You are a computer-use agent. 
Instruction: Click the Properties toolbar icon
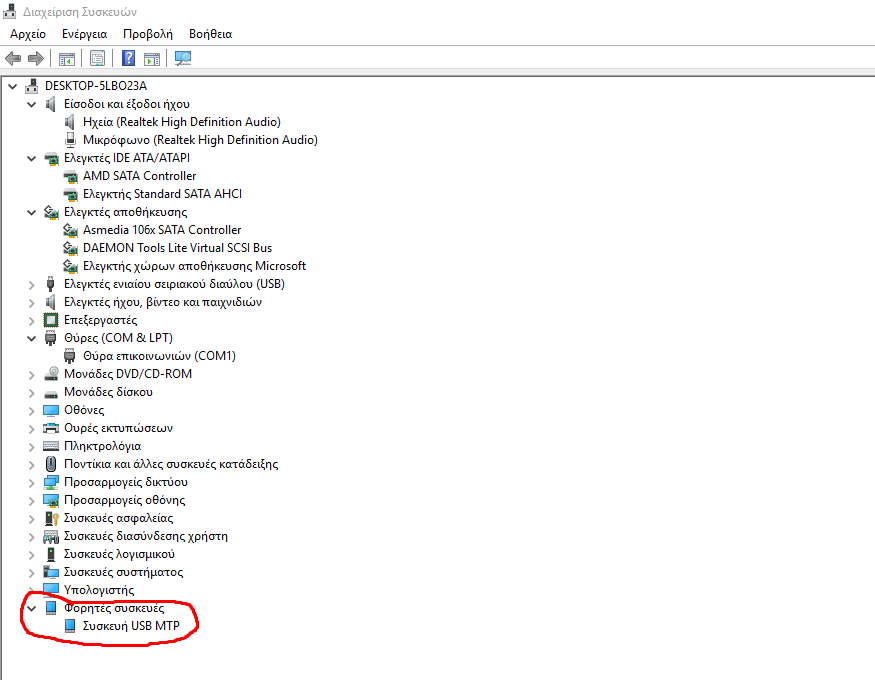(98, 58)
